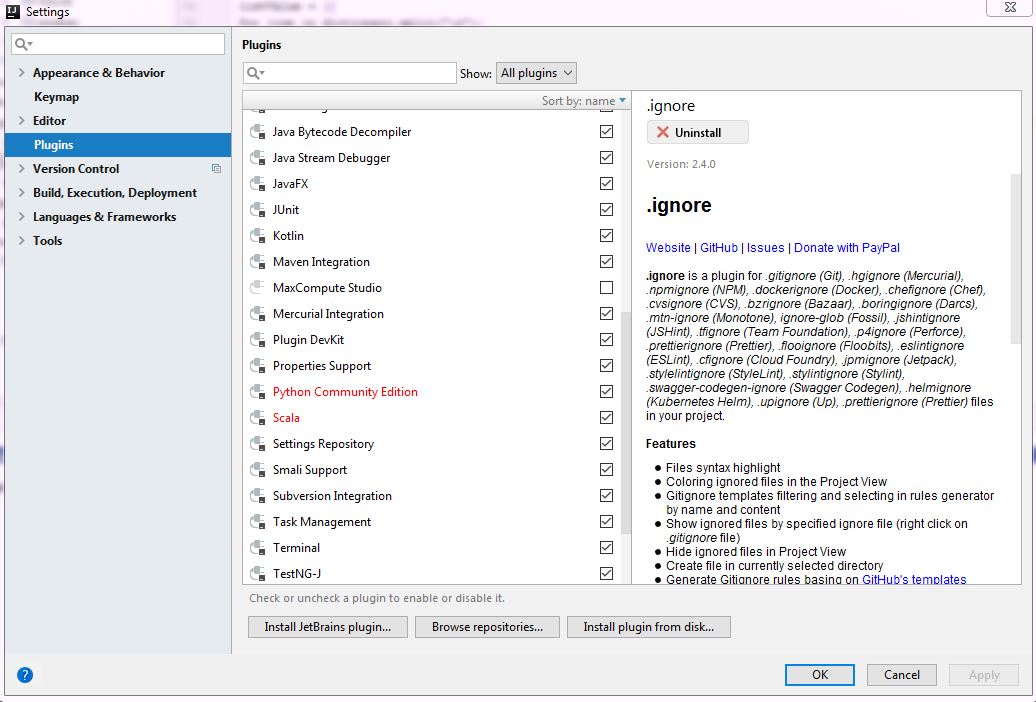Uncheck the Terminal plugin checkbox
This screenshot has height=702, width=1036.
(x=606, y=547)
